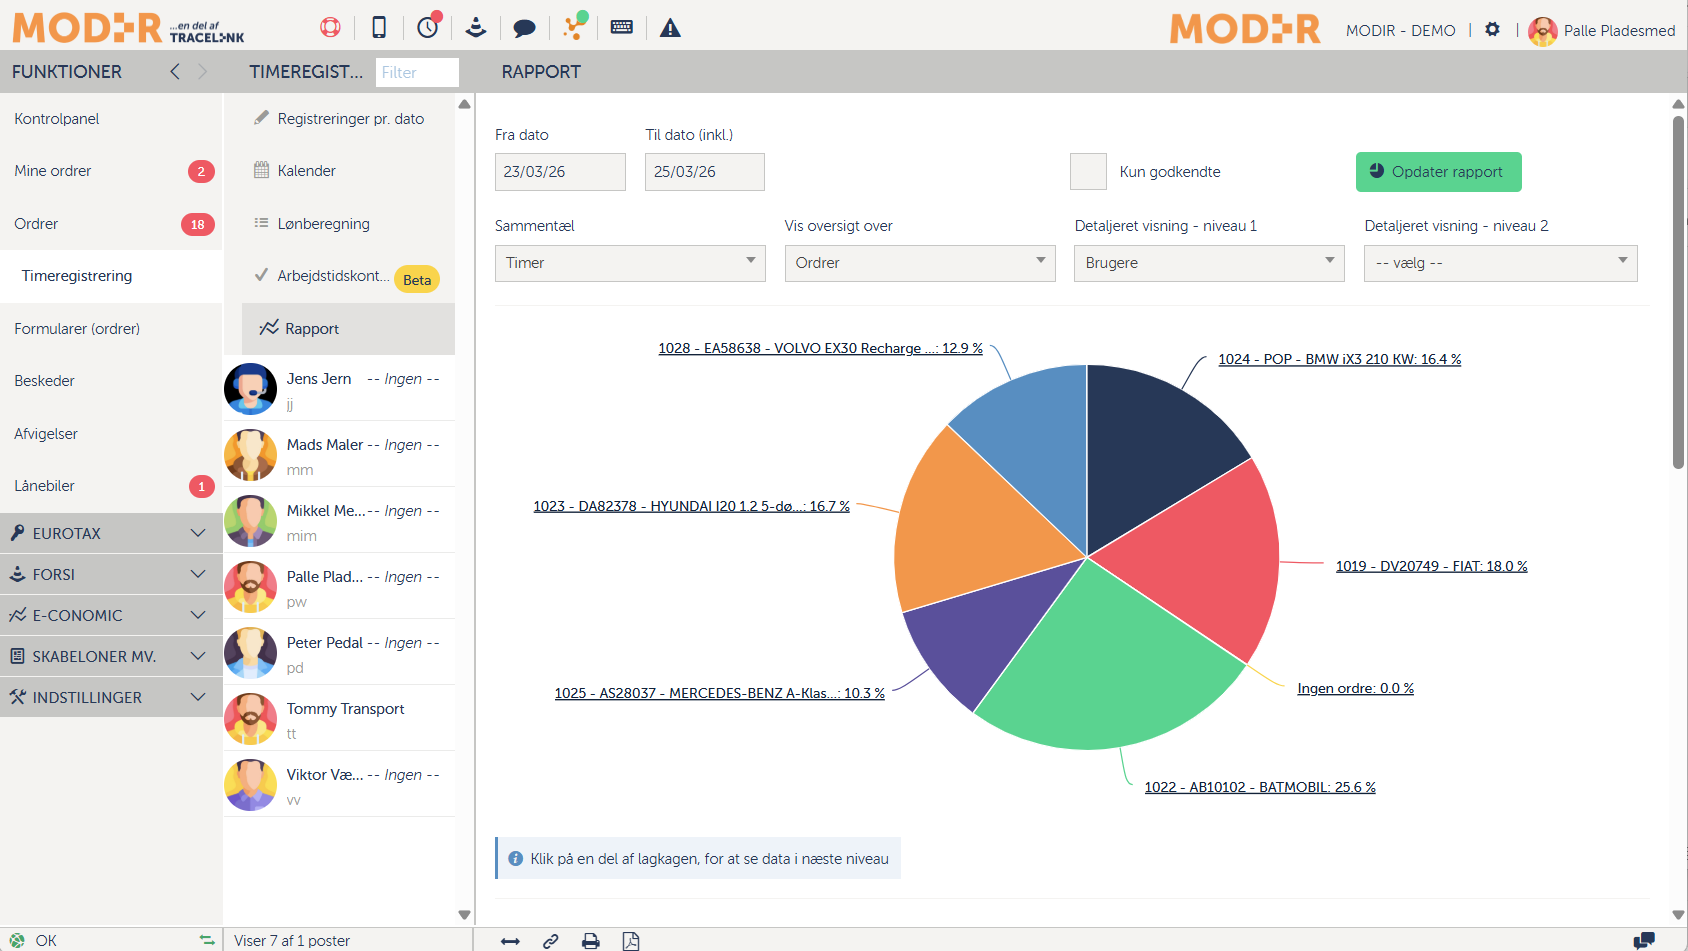Open Detaljeret visning niveau 2 dropdown
Screen dimensions: 1688x951
point(1500,263)
